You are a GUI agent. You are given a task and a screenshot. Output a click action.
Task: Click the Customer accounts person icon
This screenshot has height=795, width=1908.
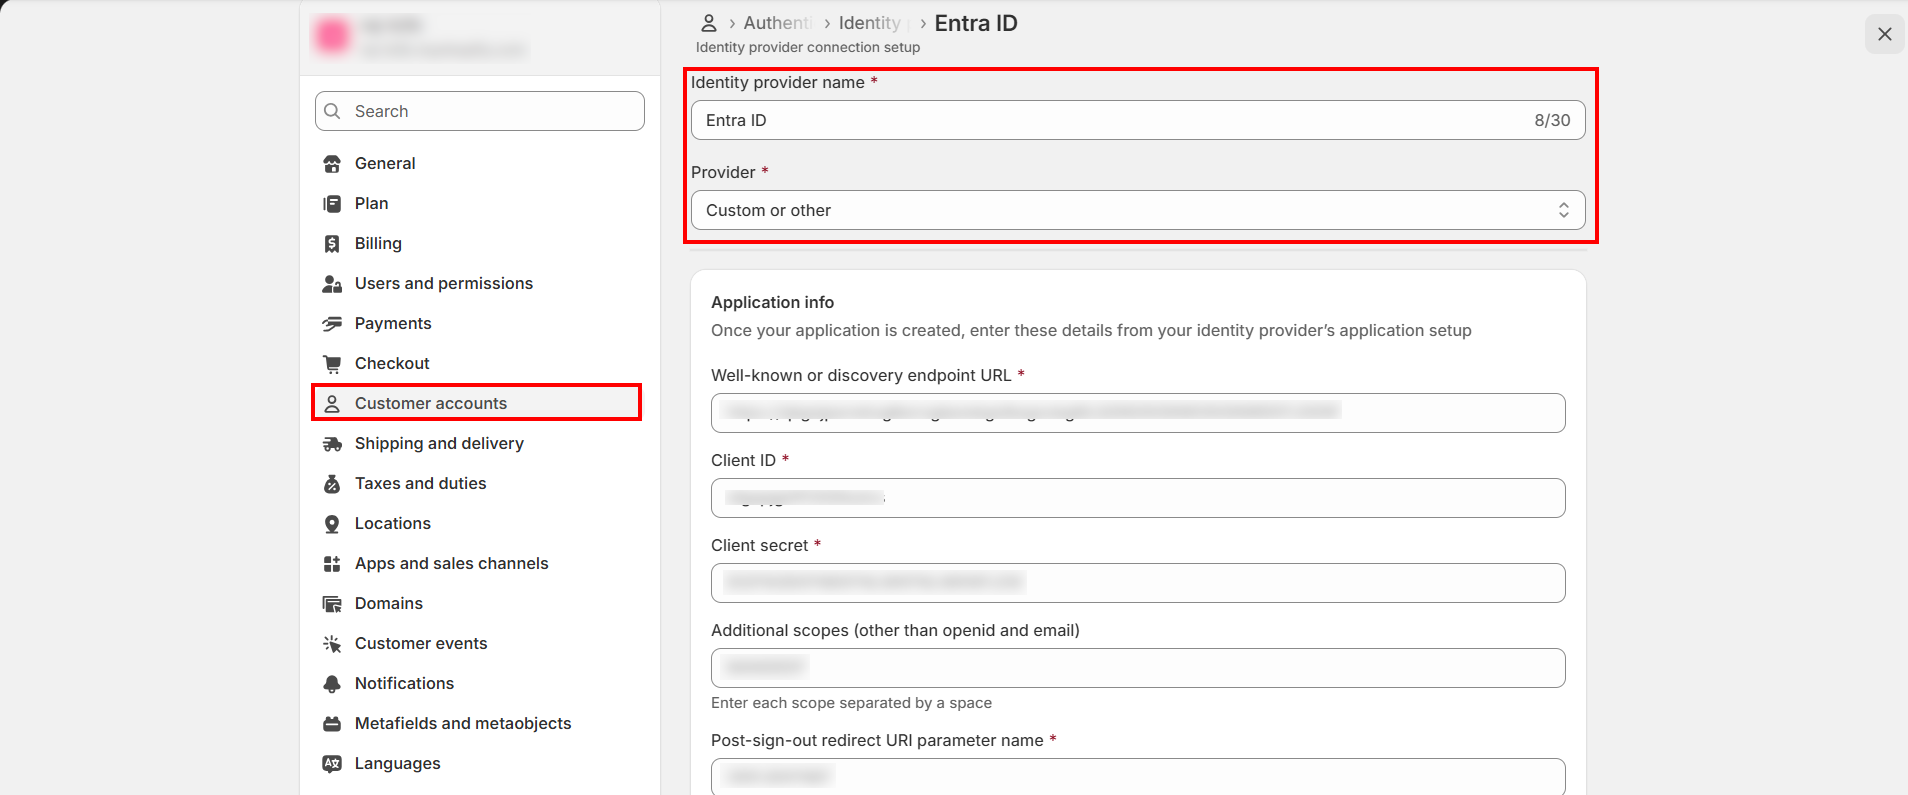tap(332, 404)
